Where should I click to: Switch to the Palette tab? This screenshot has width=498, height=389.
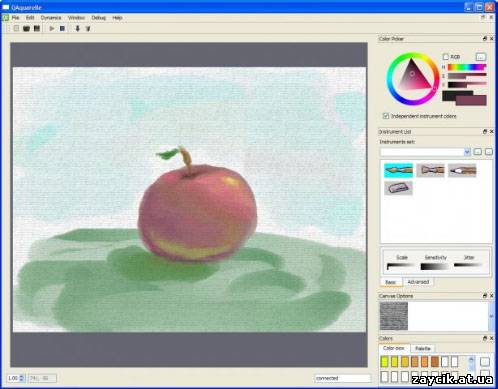click(423, 348)
